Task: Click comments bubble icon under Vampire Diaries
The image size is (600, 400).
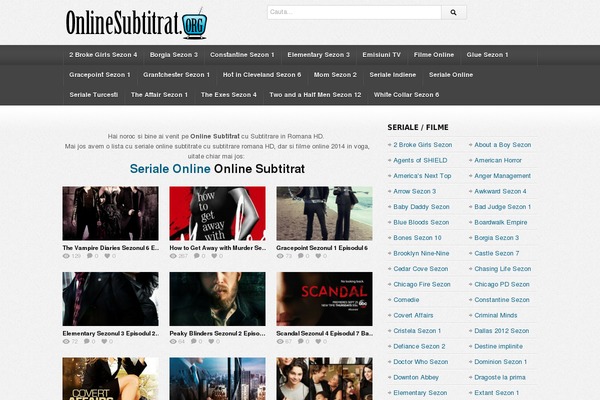Action: pos(90,256)
